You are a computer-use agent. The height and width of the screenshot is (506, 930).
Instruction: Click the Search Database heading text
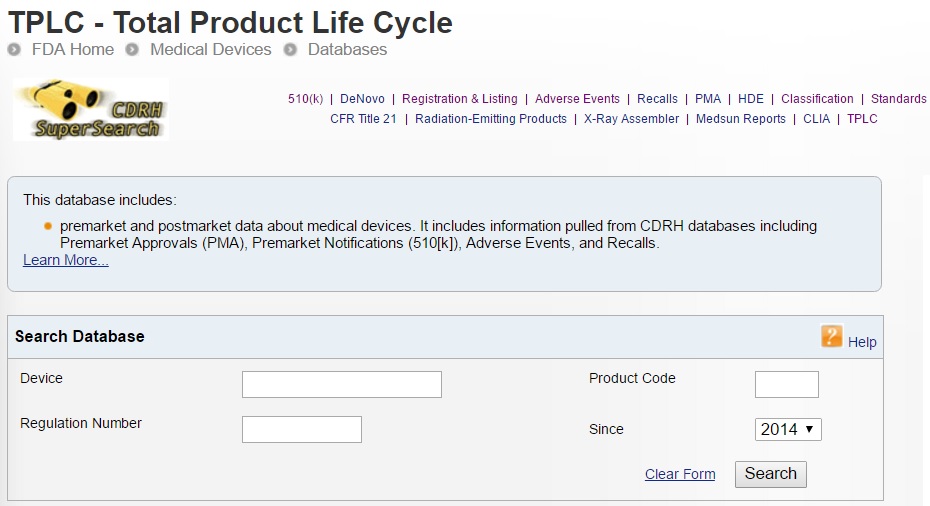[x=79, y=336]
